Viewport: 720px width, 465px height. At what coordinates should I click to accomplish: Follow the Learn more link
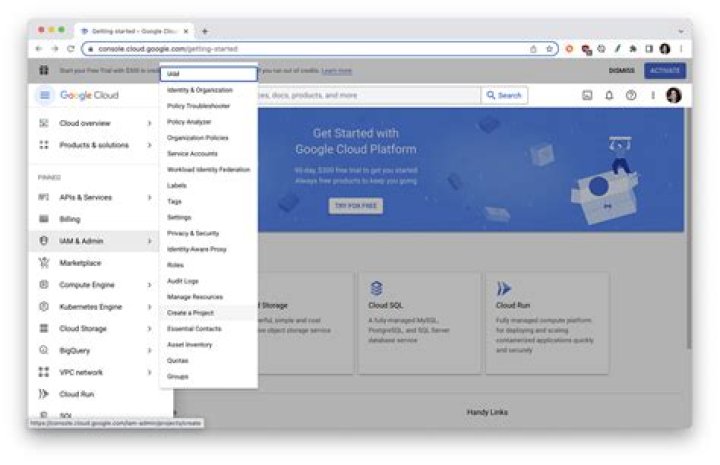[x=337, y=71]
